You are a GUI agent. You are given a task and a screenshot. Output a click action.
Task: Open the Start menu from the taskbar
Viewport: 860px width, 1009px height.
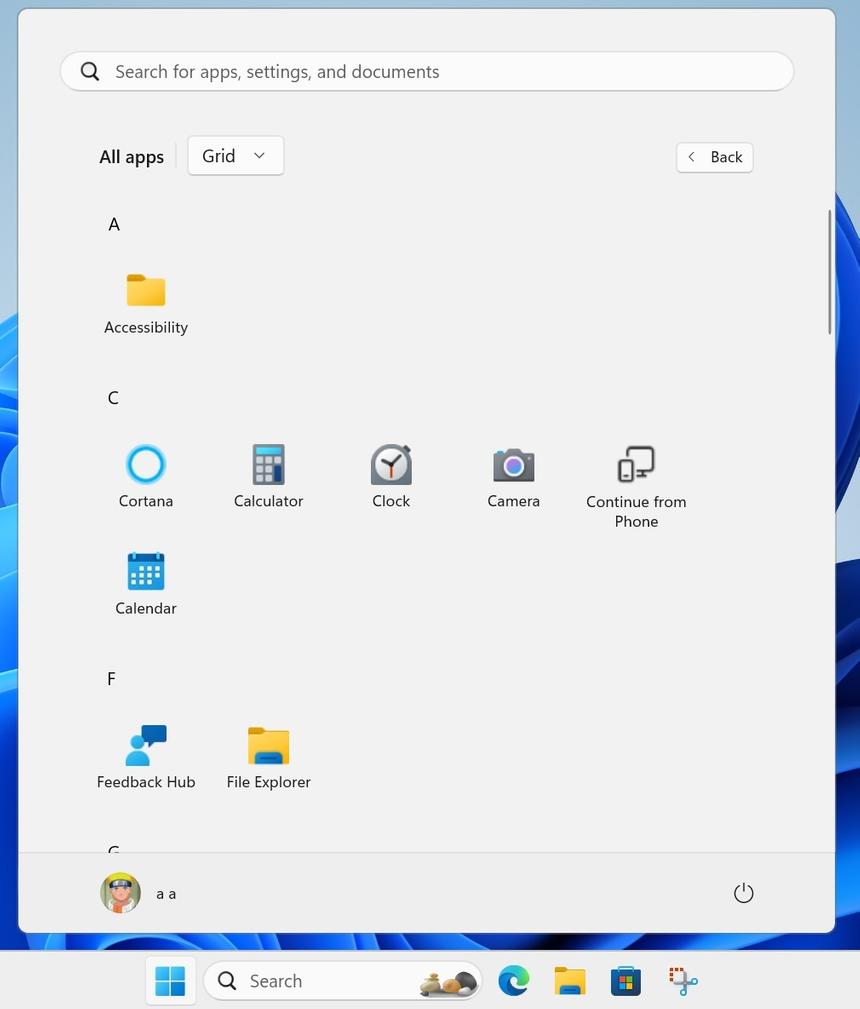[x=170, y=981]
